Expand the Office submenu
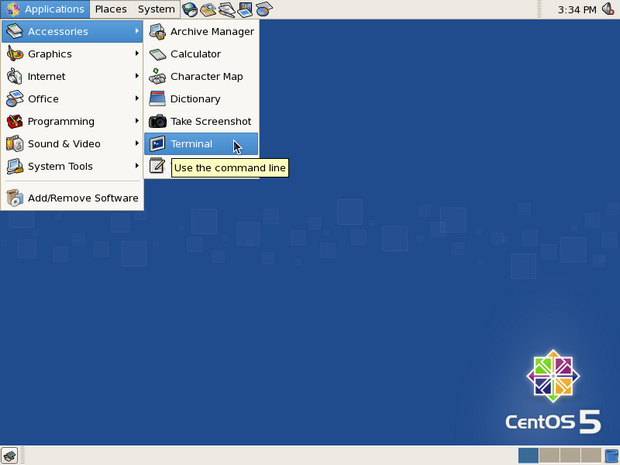This screenshot has width=620, height=465. pos(72,99)
